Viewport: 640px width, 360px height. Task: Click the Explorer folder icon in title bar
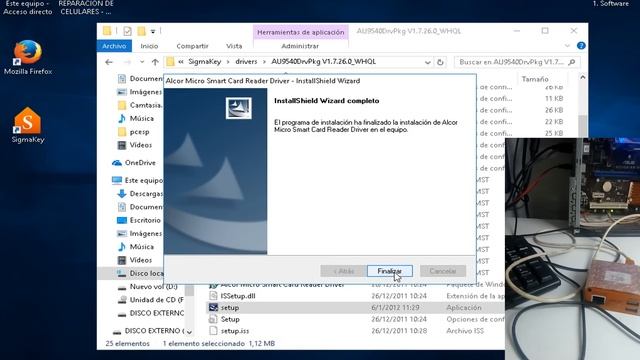click(x=107, y=31)
